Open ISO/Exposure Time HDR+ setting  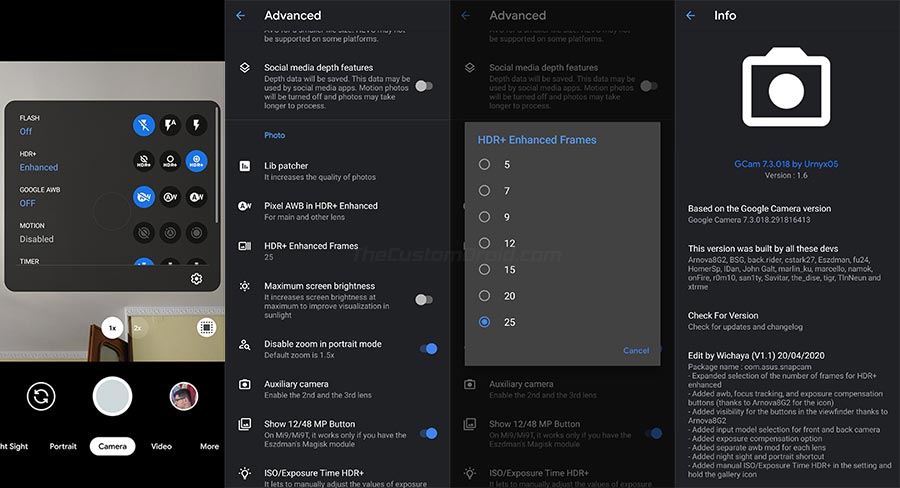pyautogui.click(x=338, y=477)
